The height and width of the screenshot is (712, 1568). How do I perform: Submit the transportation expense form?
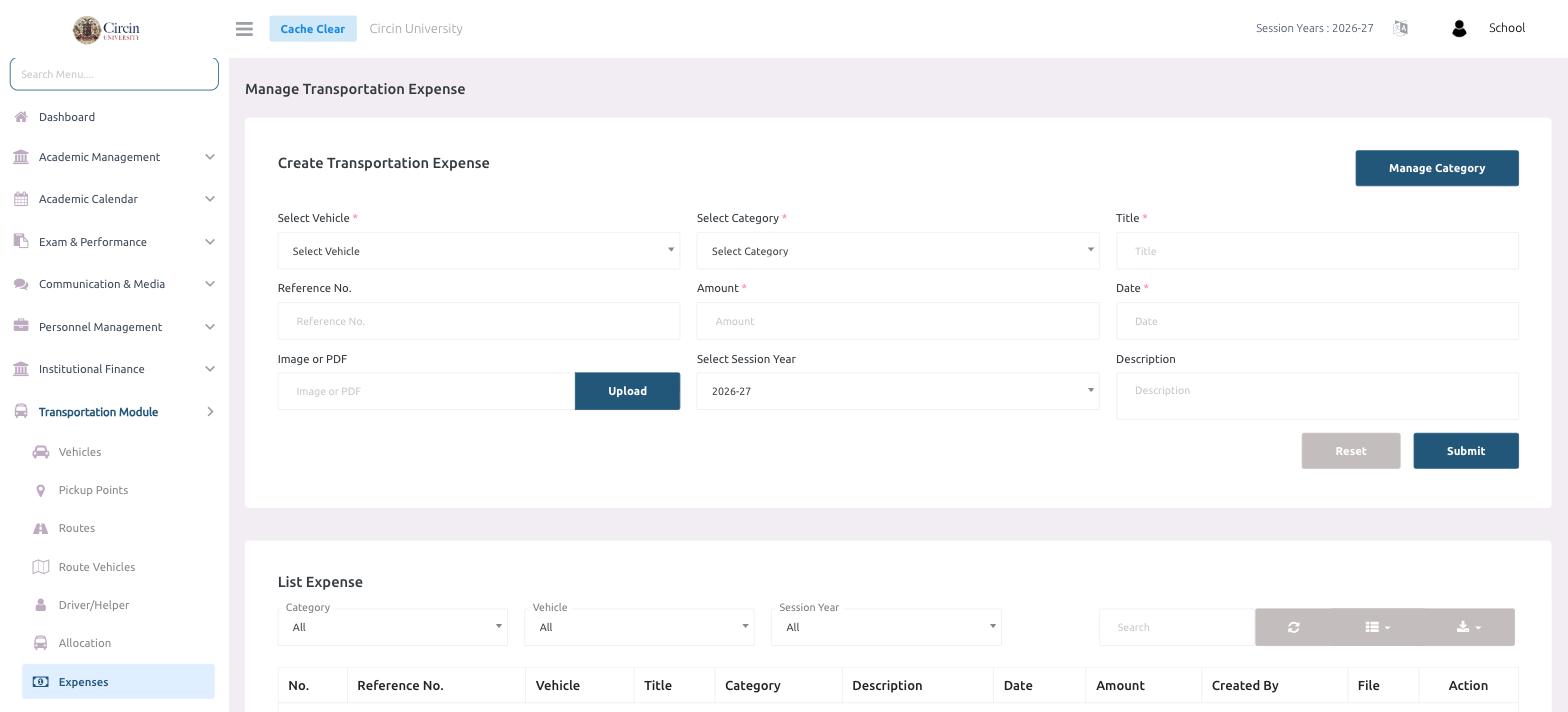pos(1466,451)
